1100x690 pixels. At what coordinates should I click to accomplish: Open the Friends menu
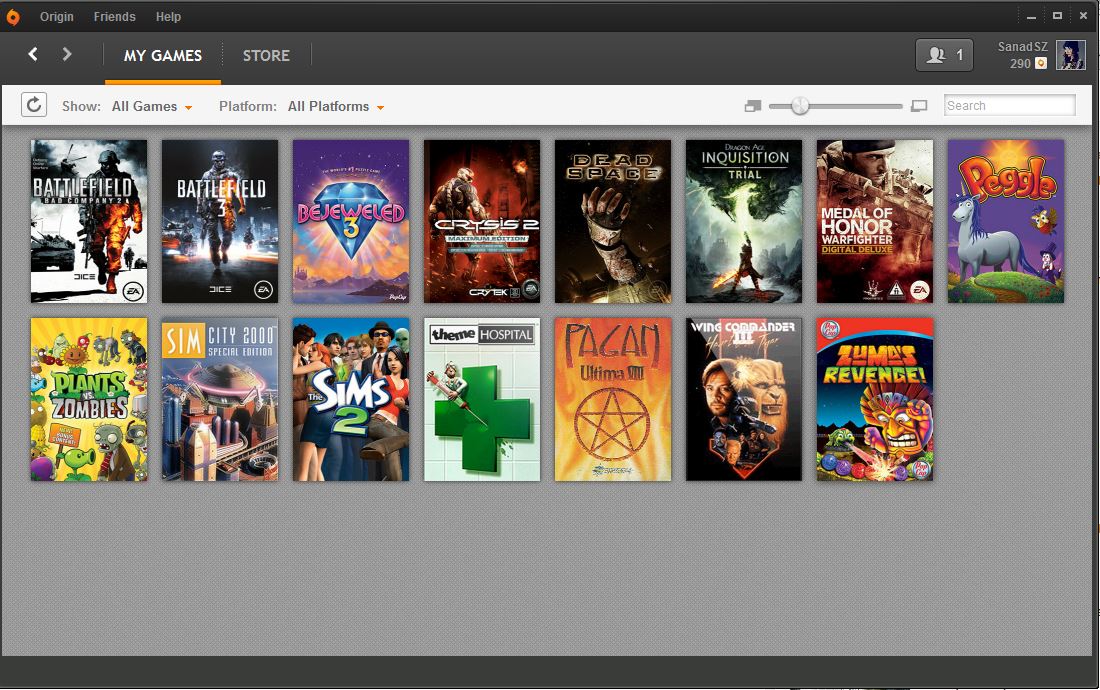click(114, 16)
